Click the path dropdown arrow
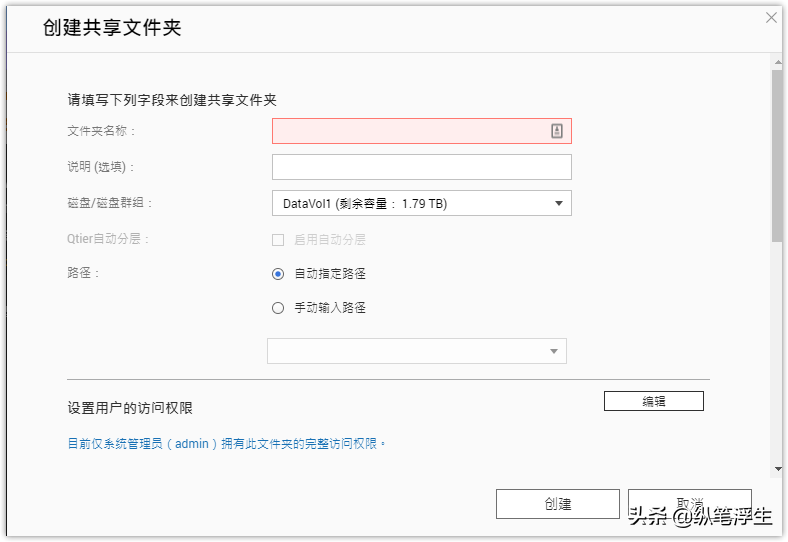 pos(554,351)
